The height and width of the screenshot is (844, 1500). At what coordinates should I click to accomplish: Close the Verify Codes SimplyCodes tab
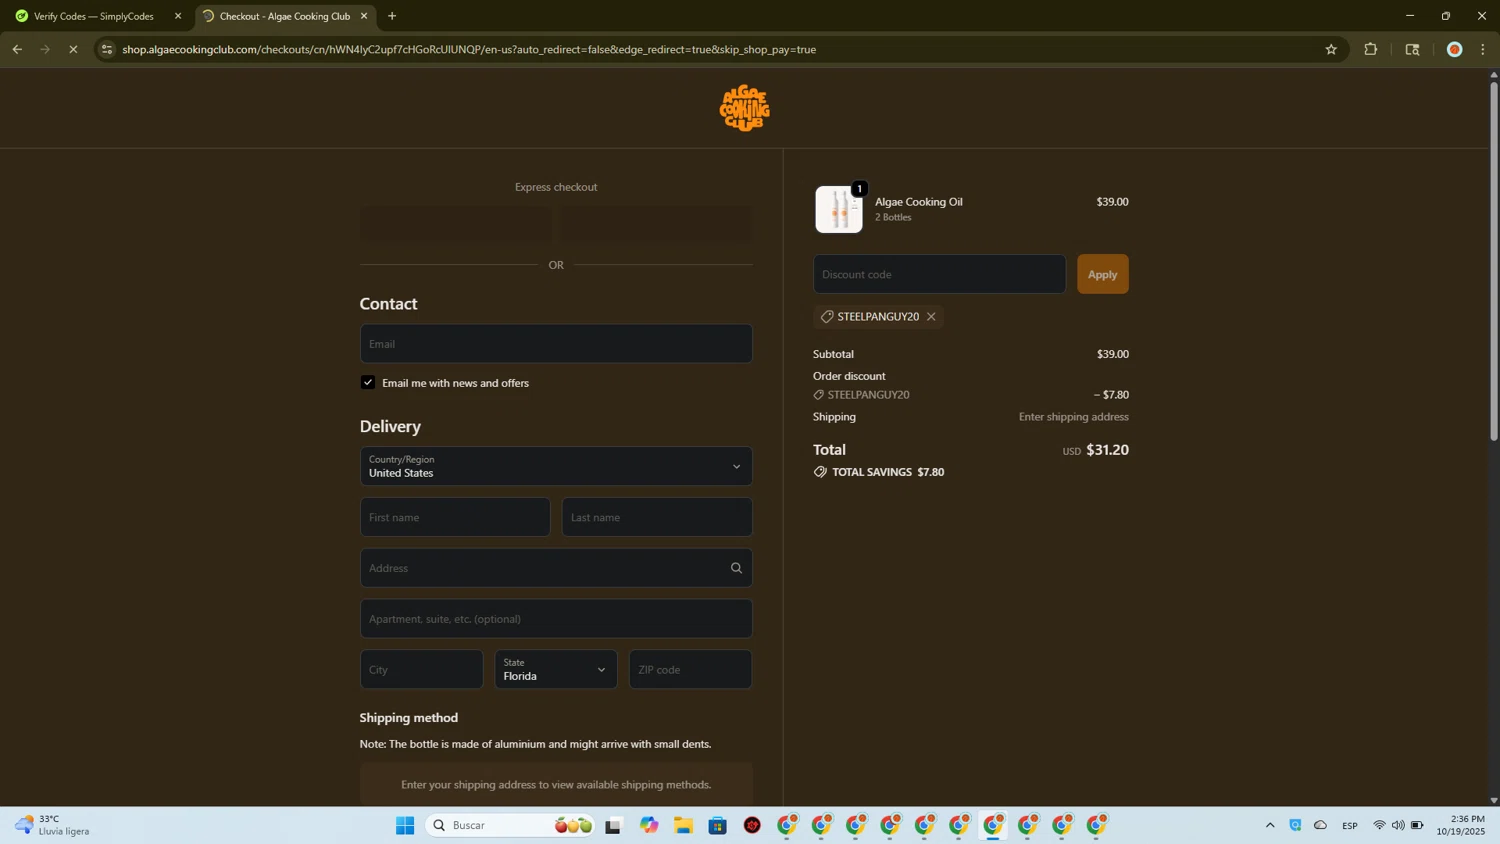(x=178, y=16)
